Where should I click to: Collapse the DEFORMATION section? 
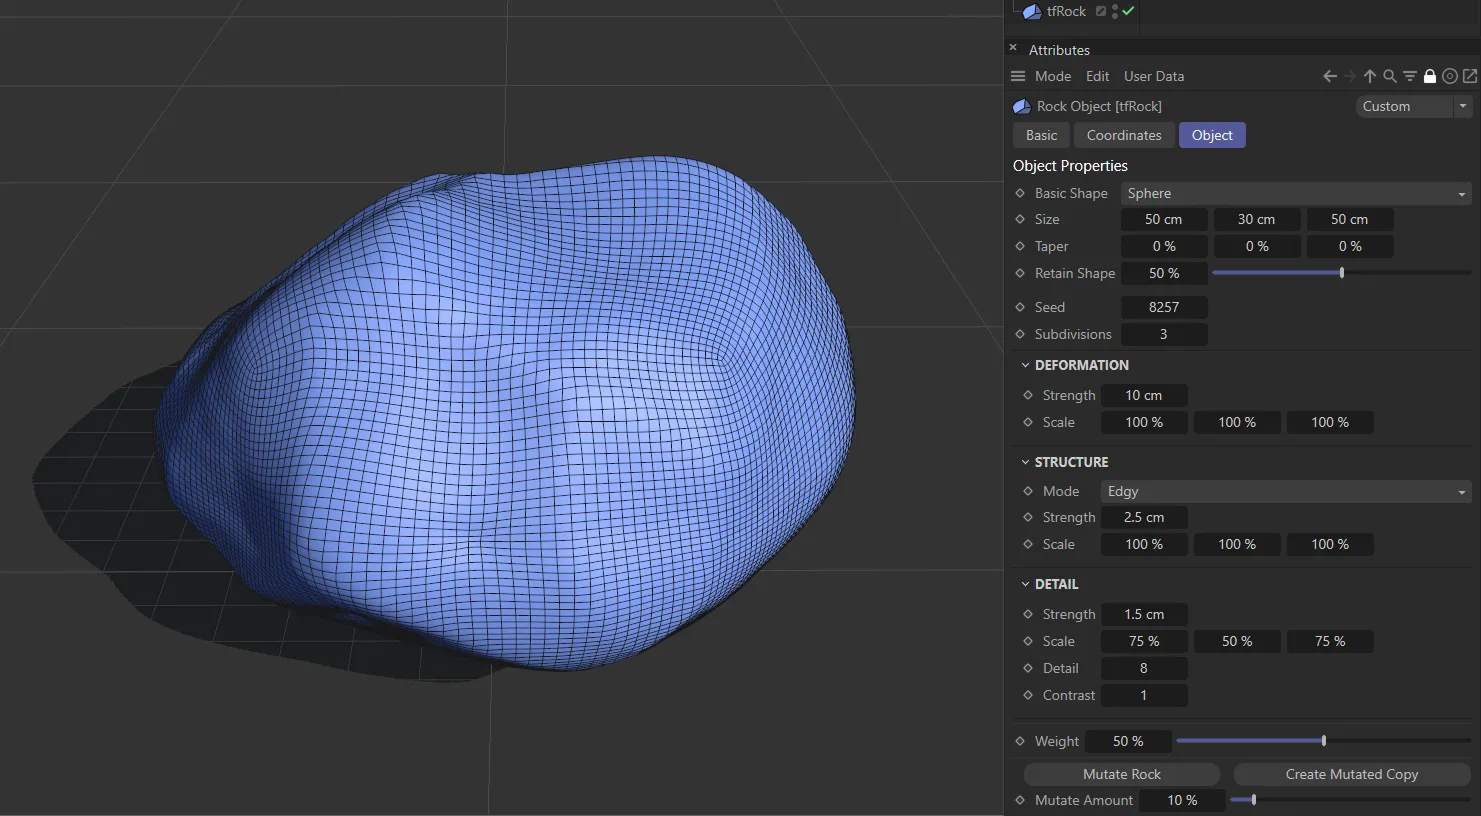click(x=1025, y=365)
